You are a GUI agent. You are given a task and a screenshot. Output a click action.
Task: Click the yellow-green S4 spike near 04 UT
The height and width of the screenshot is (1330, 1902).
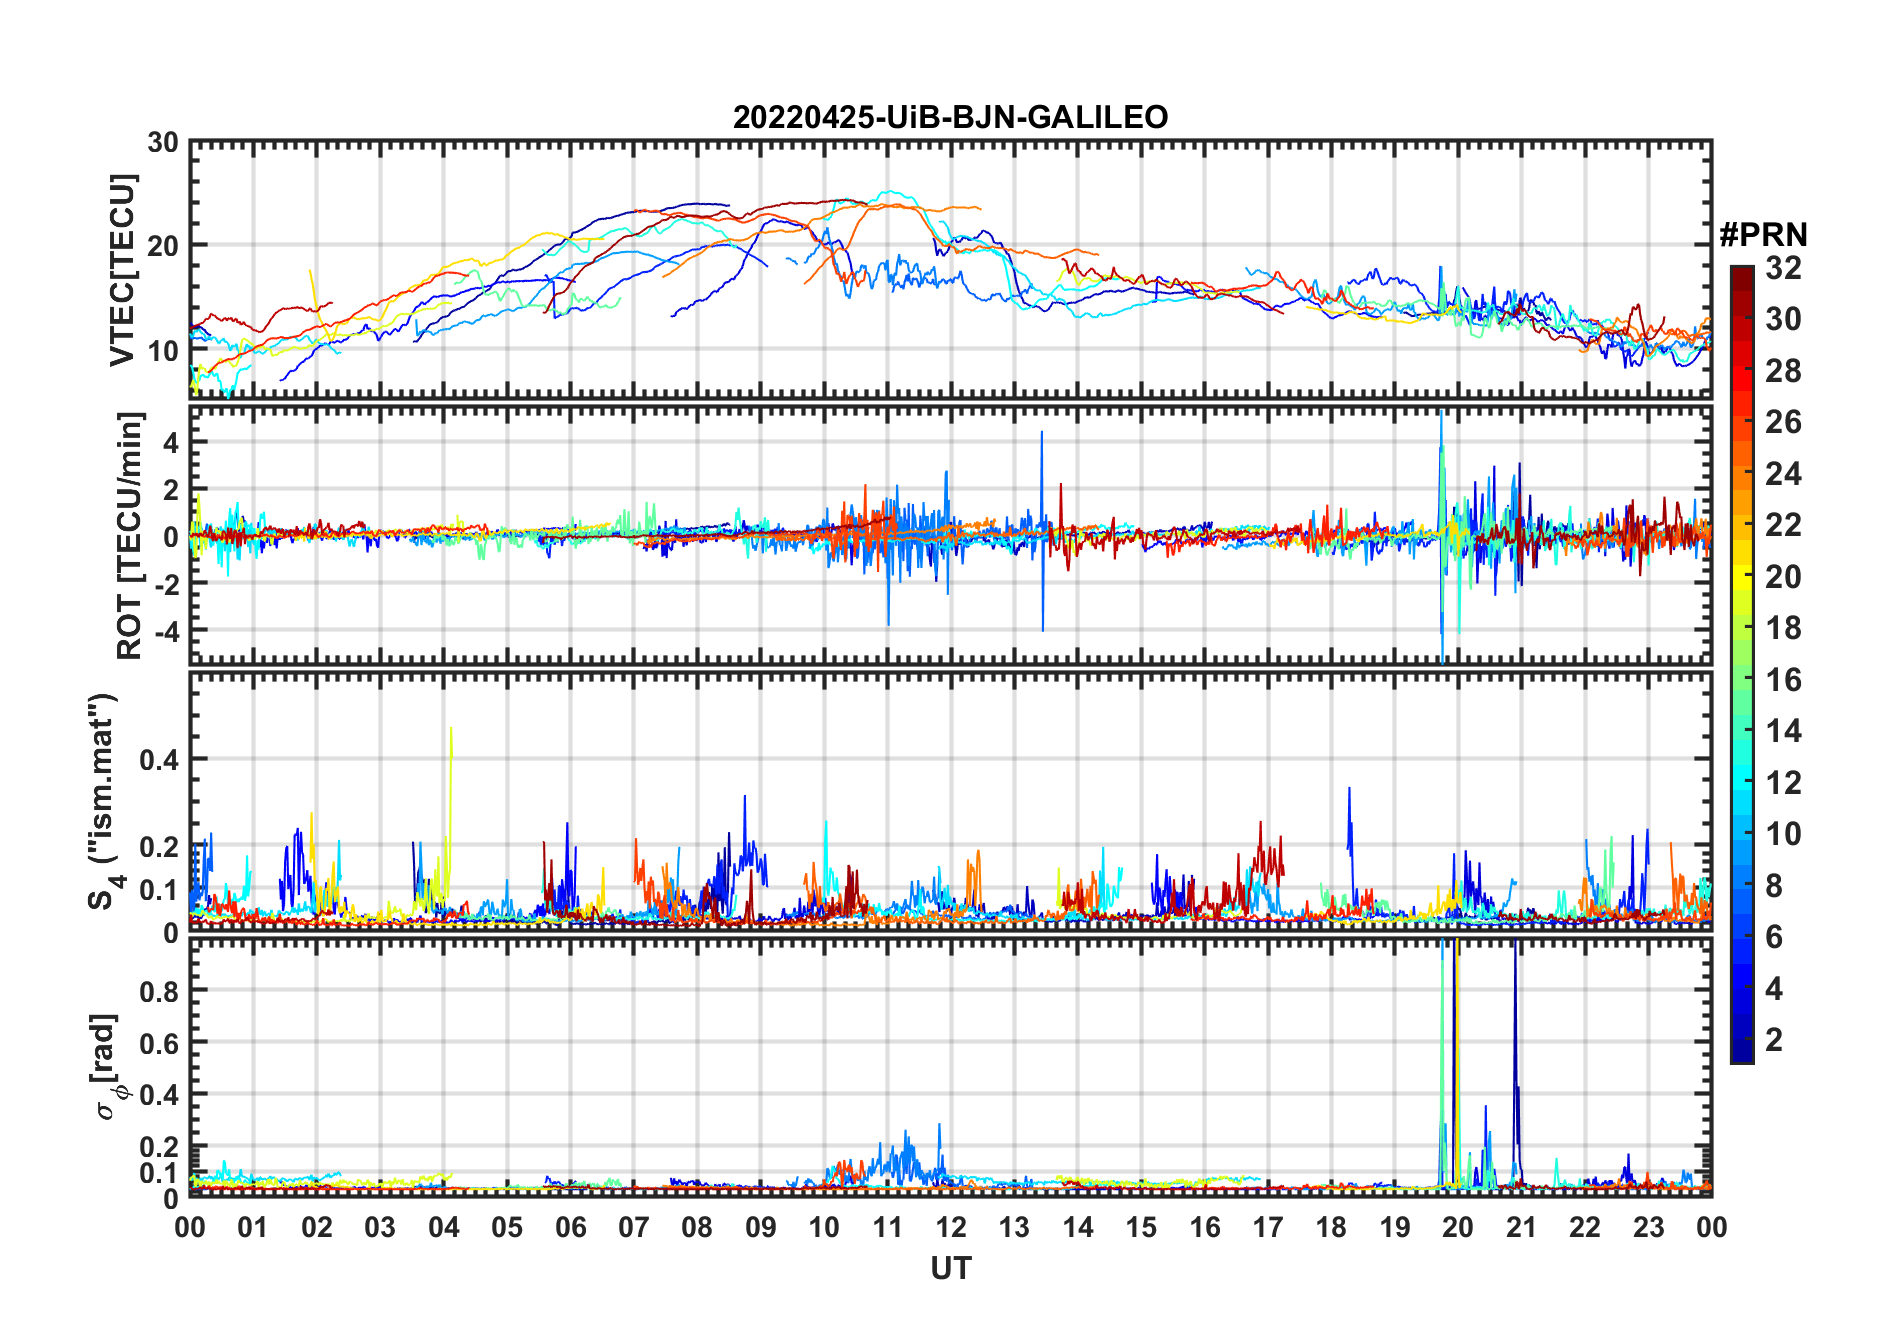[451, 760]
